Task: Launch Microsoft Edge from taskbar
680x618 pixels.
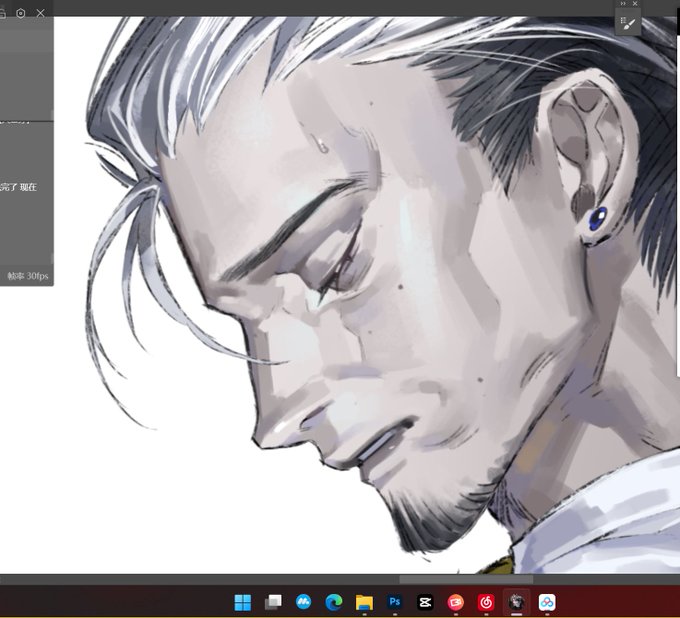Action: [x=333, y=602]
